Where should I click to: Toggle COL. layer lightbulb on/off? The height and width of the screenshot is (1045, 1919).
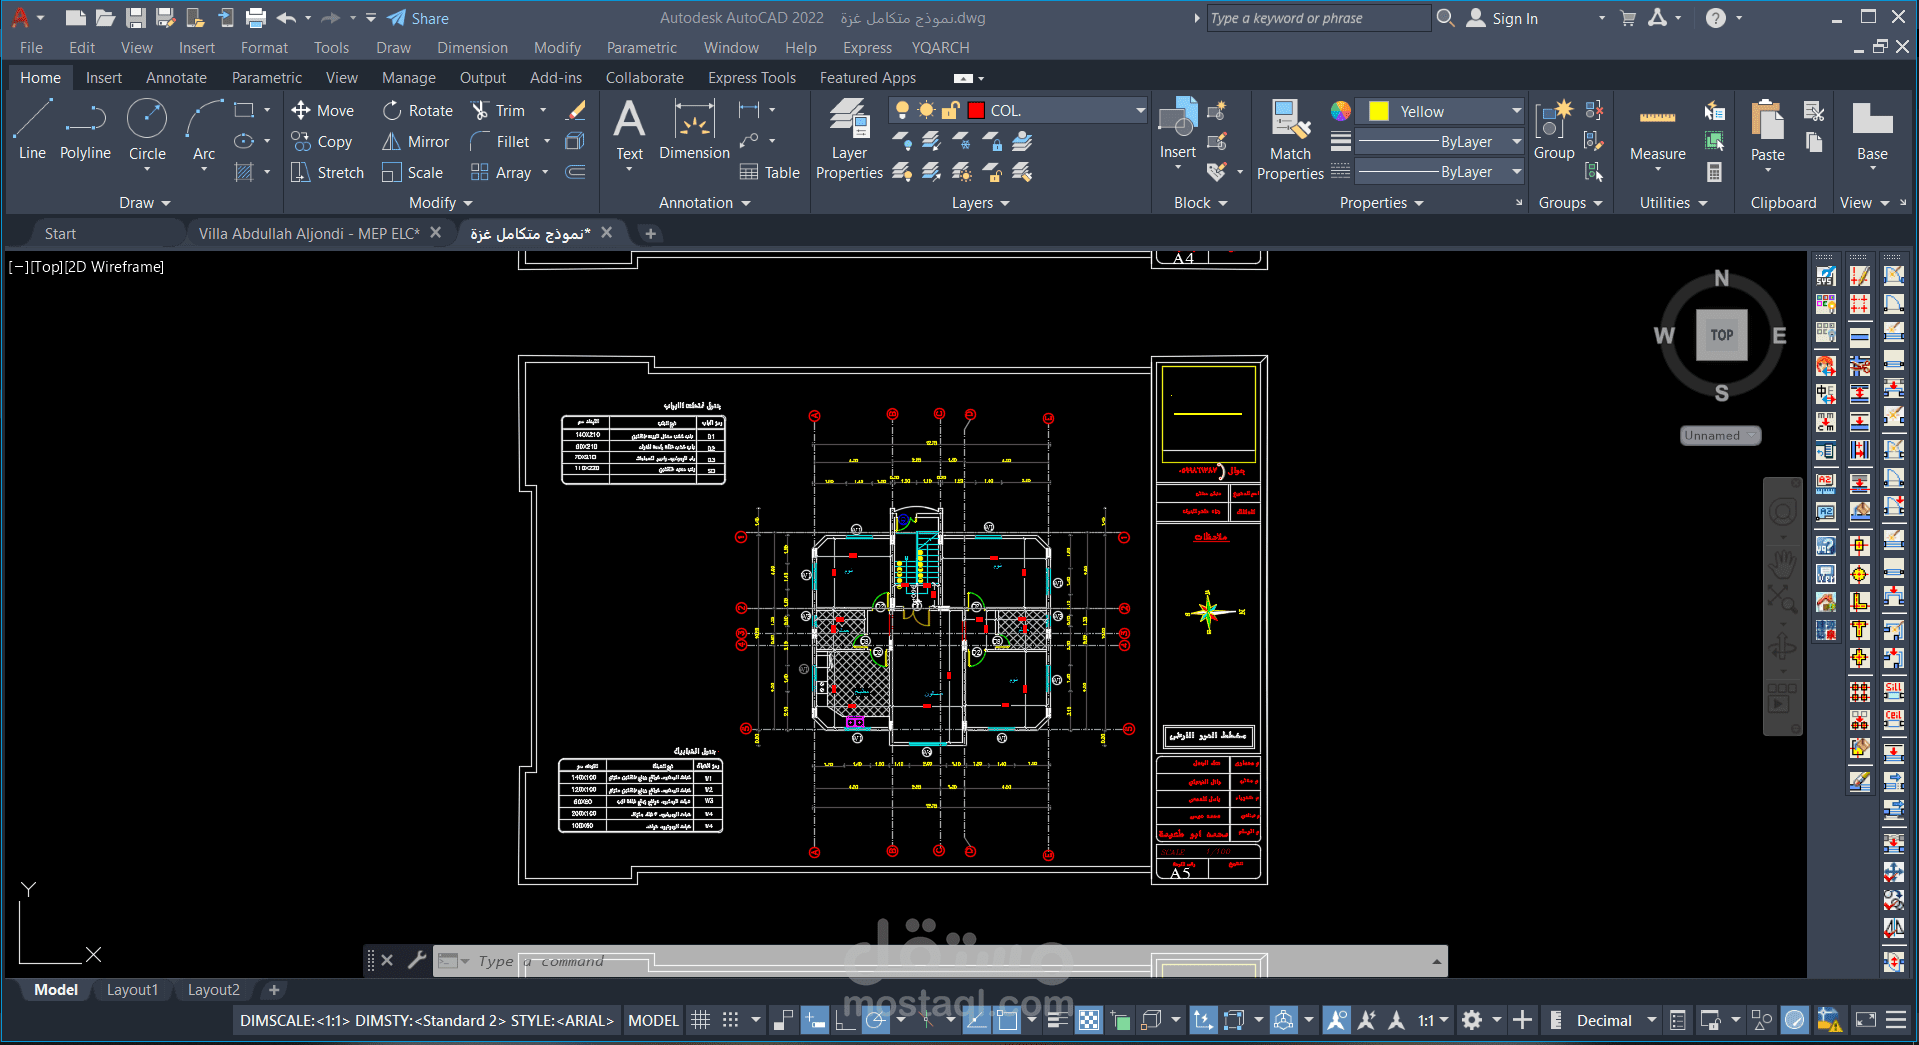click(x=903, y=110)
